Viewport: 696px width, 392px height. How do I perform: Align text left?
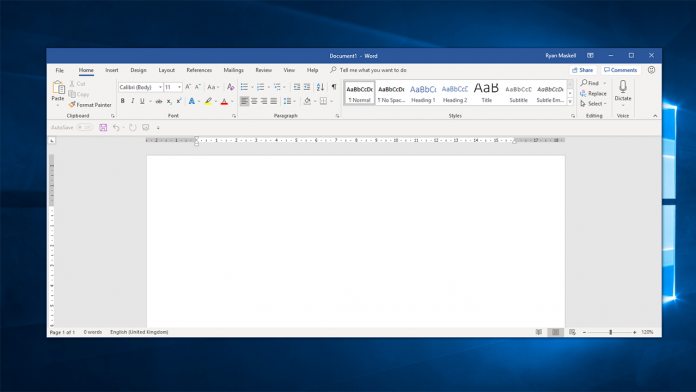tap(244, 101)
